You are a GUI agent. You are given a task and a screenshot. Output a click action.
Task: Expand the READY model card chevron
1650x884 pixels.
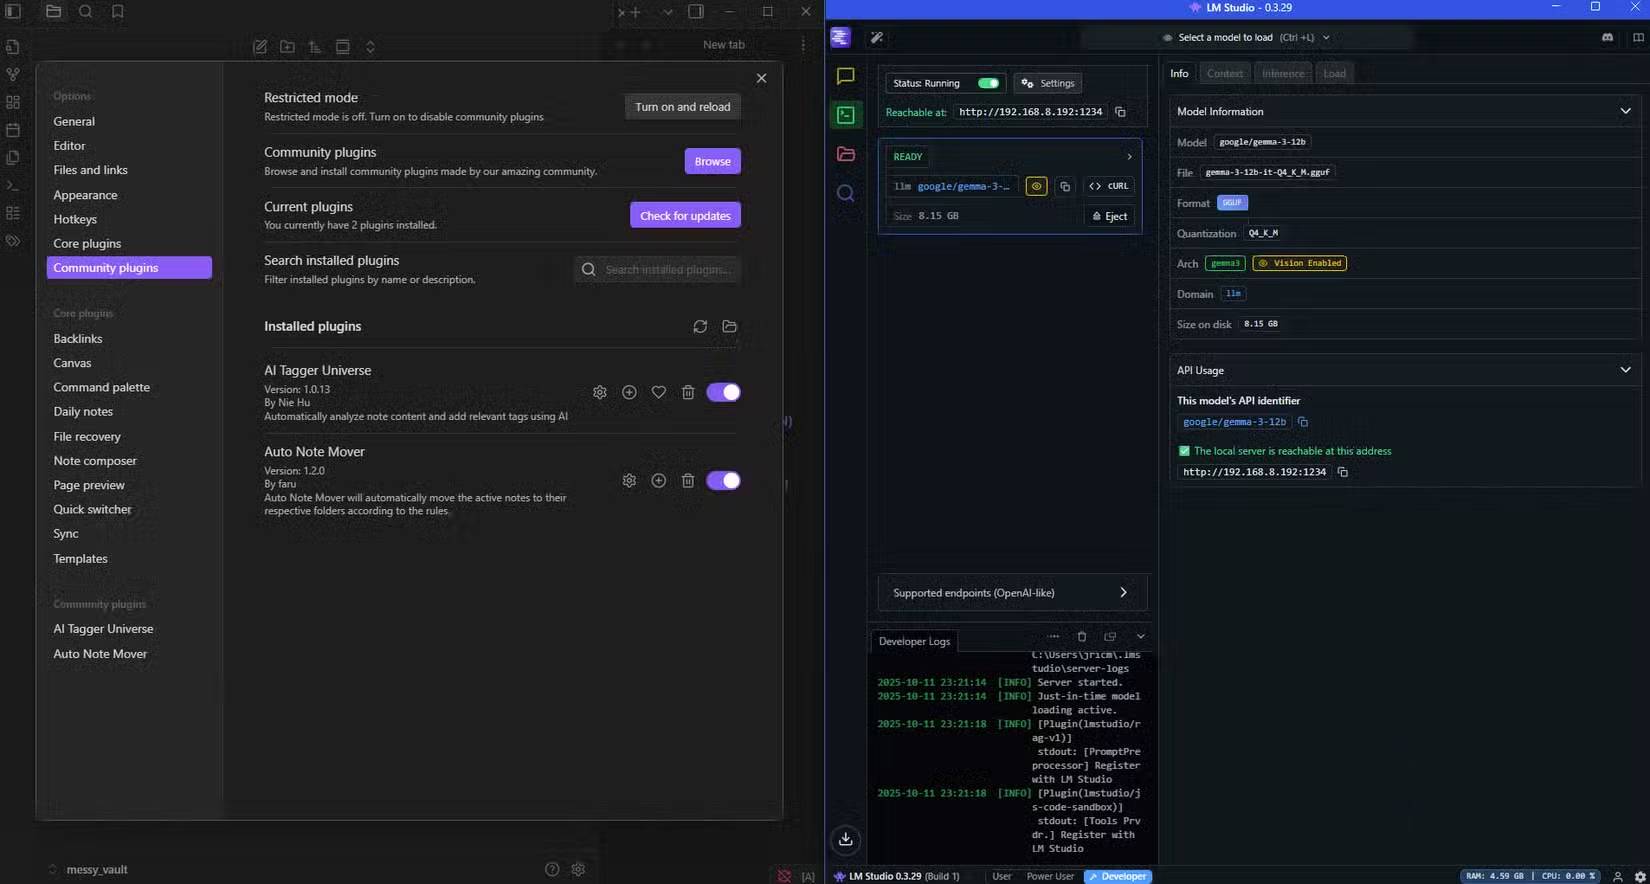click(1129, 157)
